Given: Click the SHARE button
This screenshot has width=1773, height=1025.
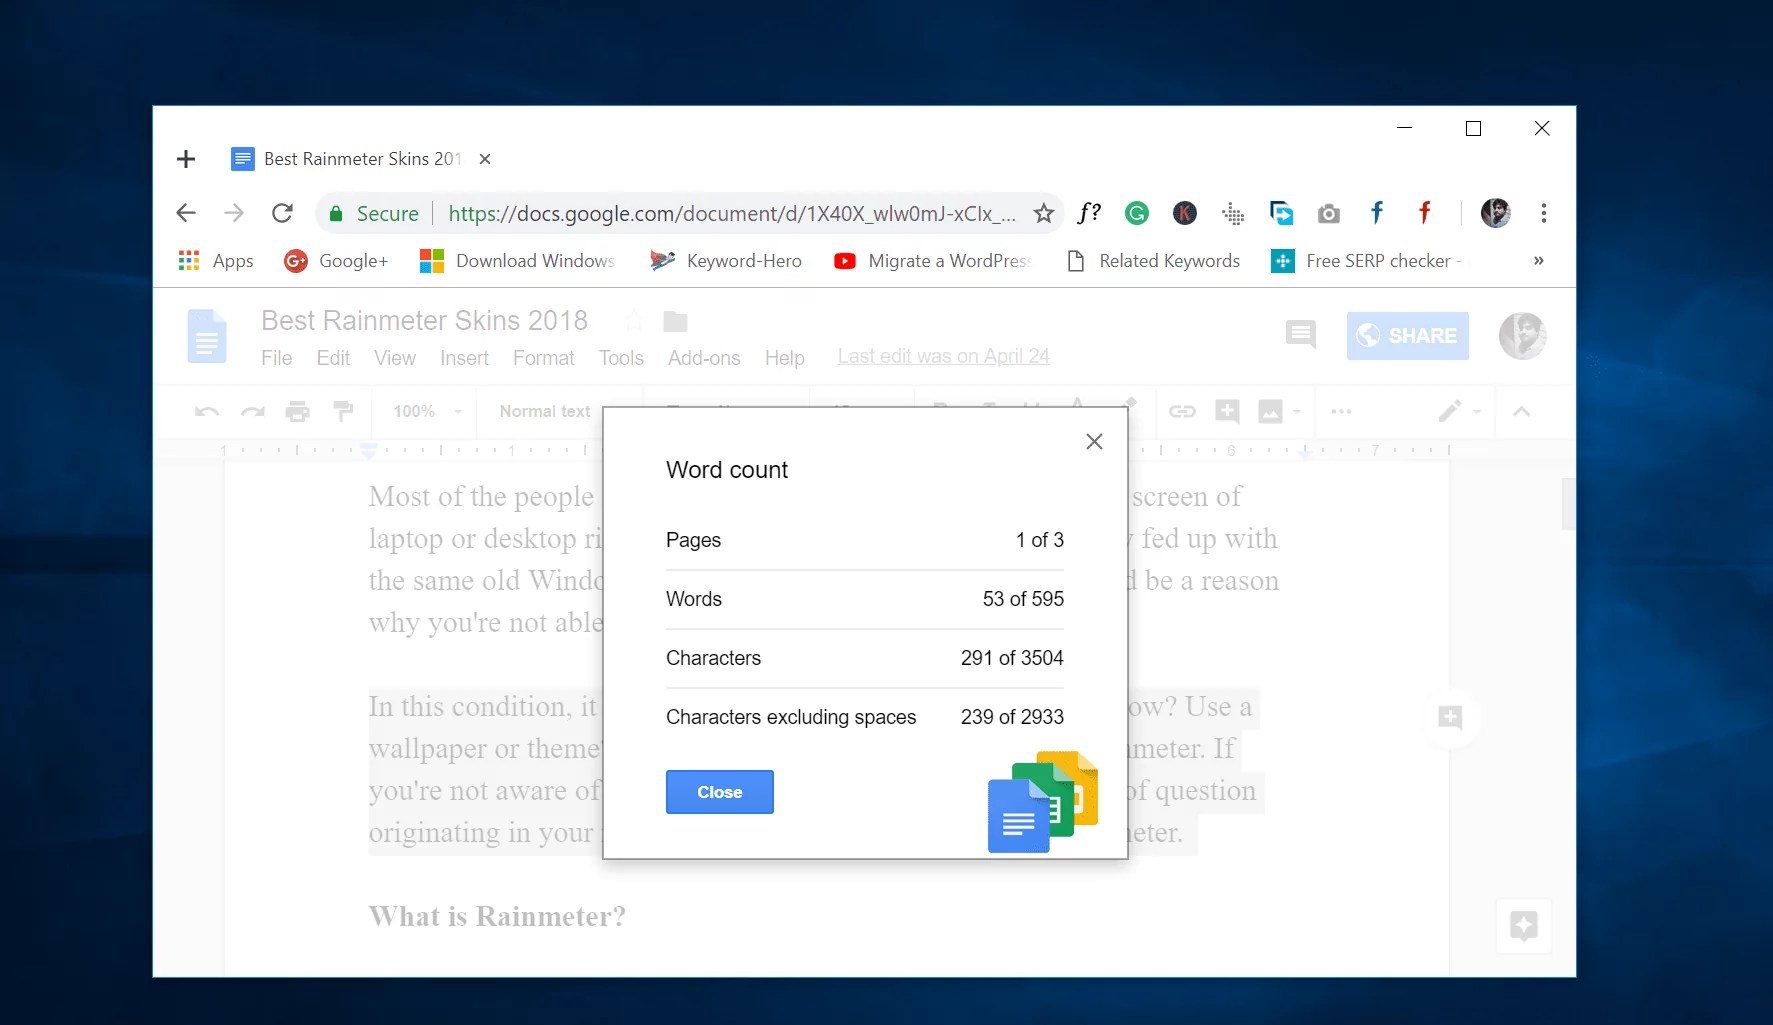Looking at the screenshot, I should tap(1408, 336).
